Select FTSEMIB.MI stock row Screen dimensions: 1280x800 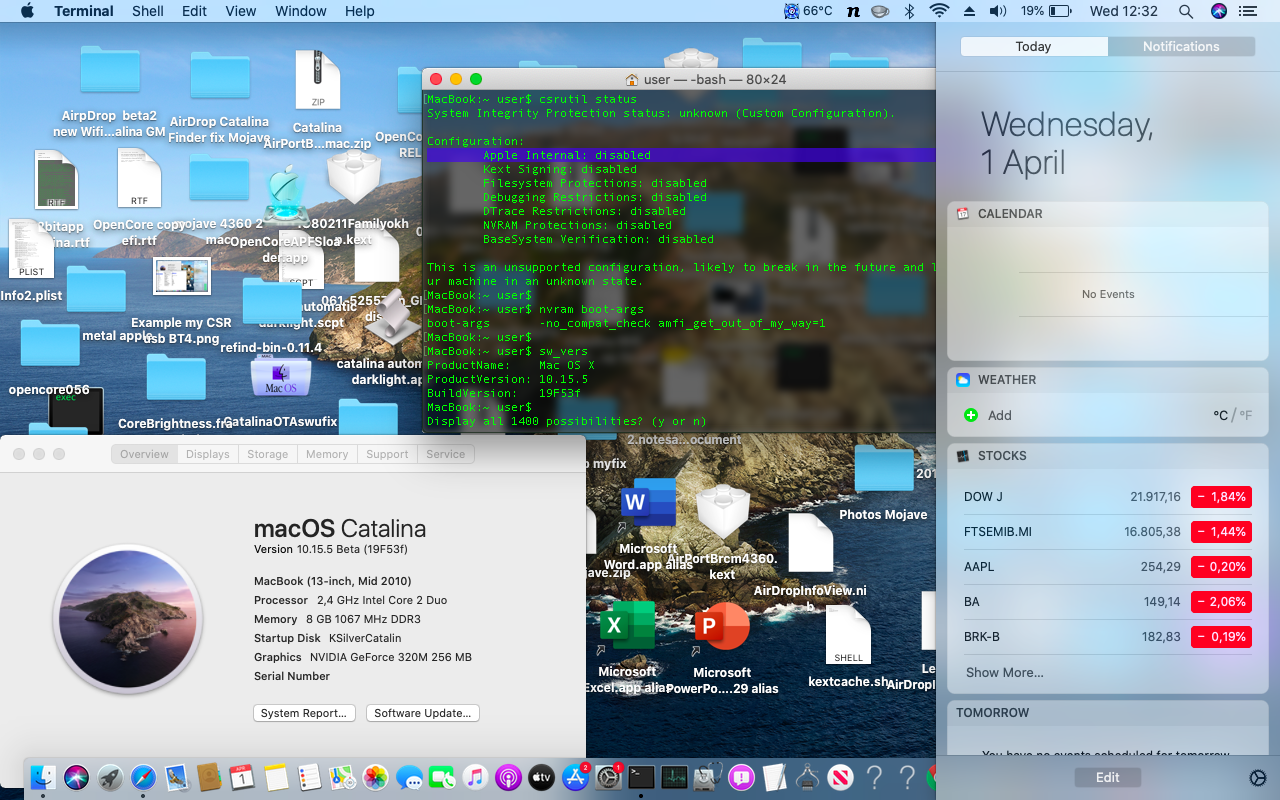1108,532
